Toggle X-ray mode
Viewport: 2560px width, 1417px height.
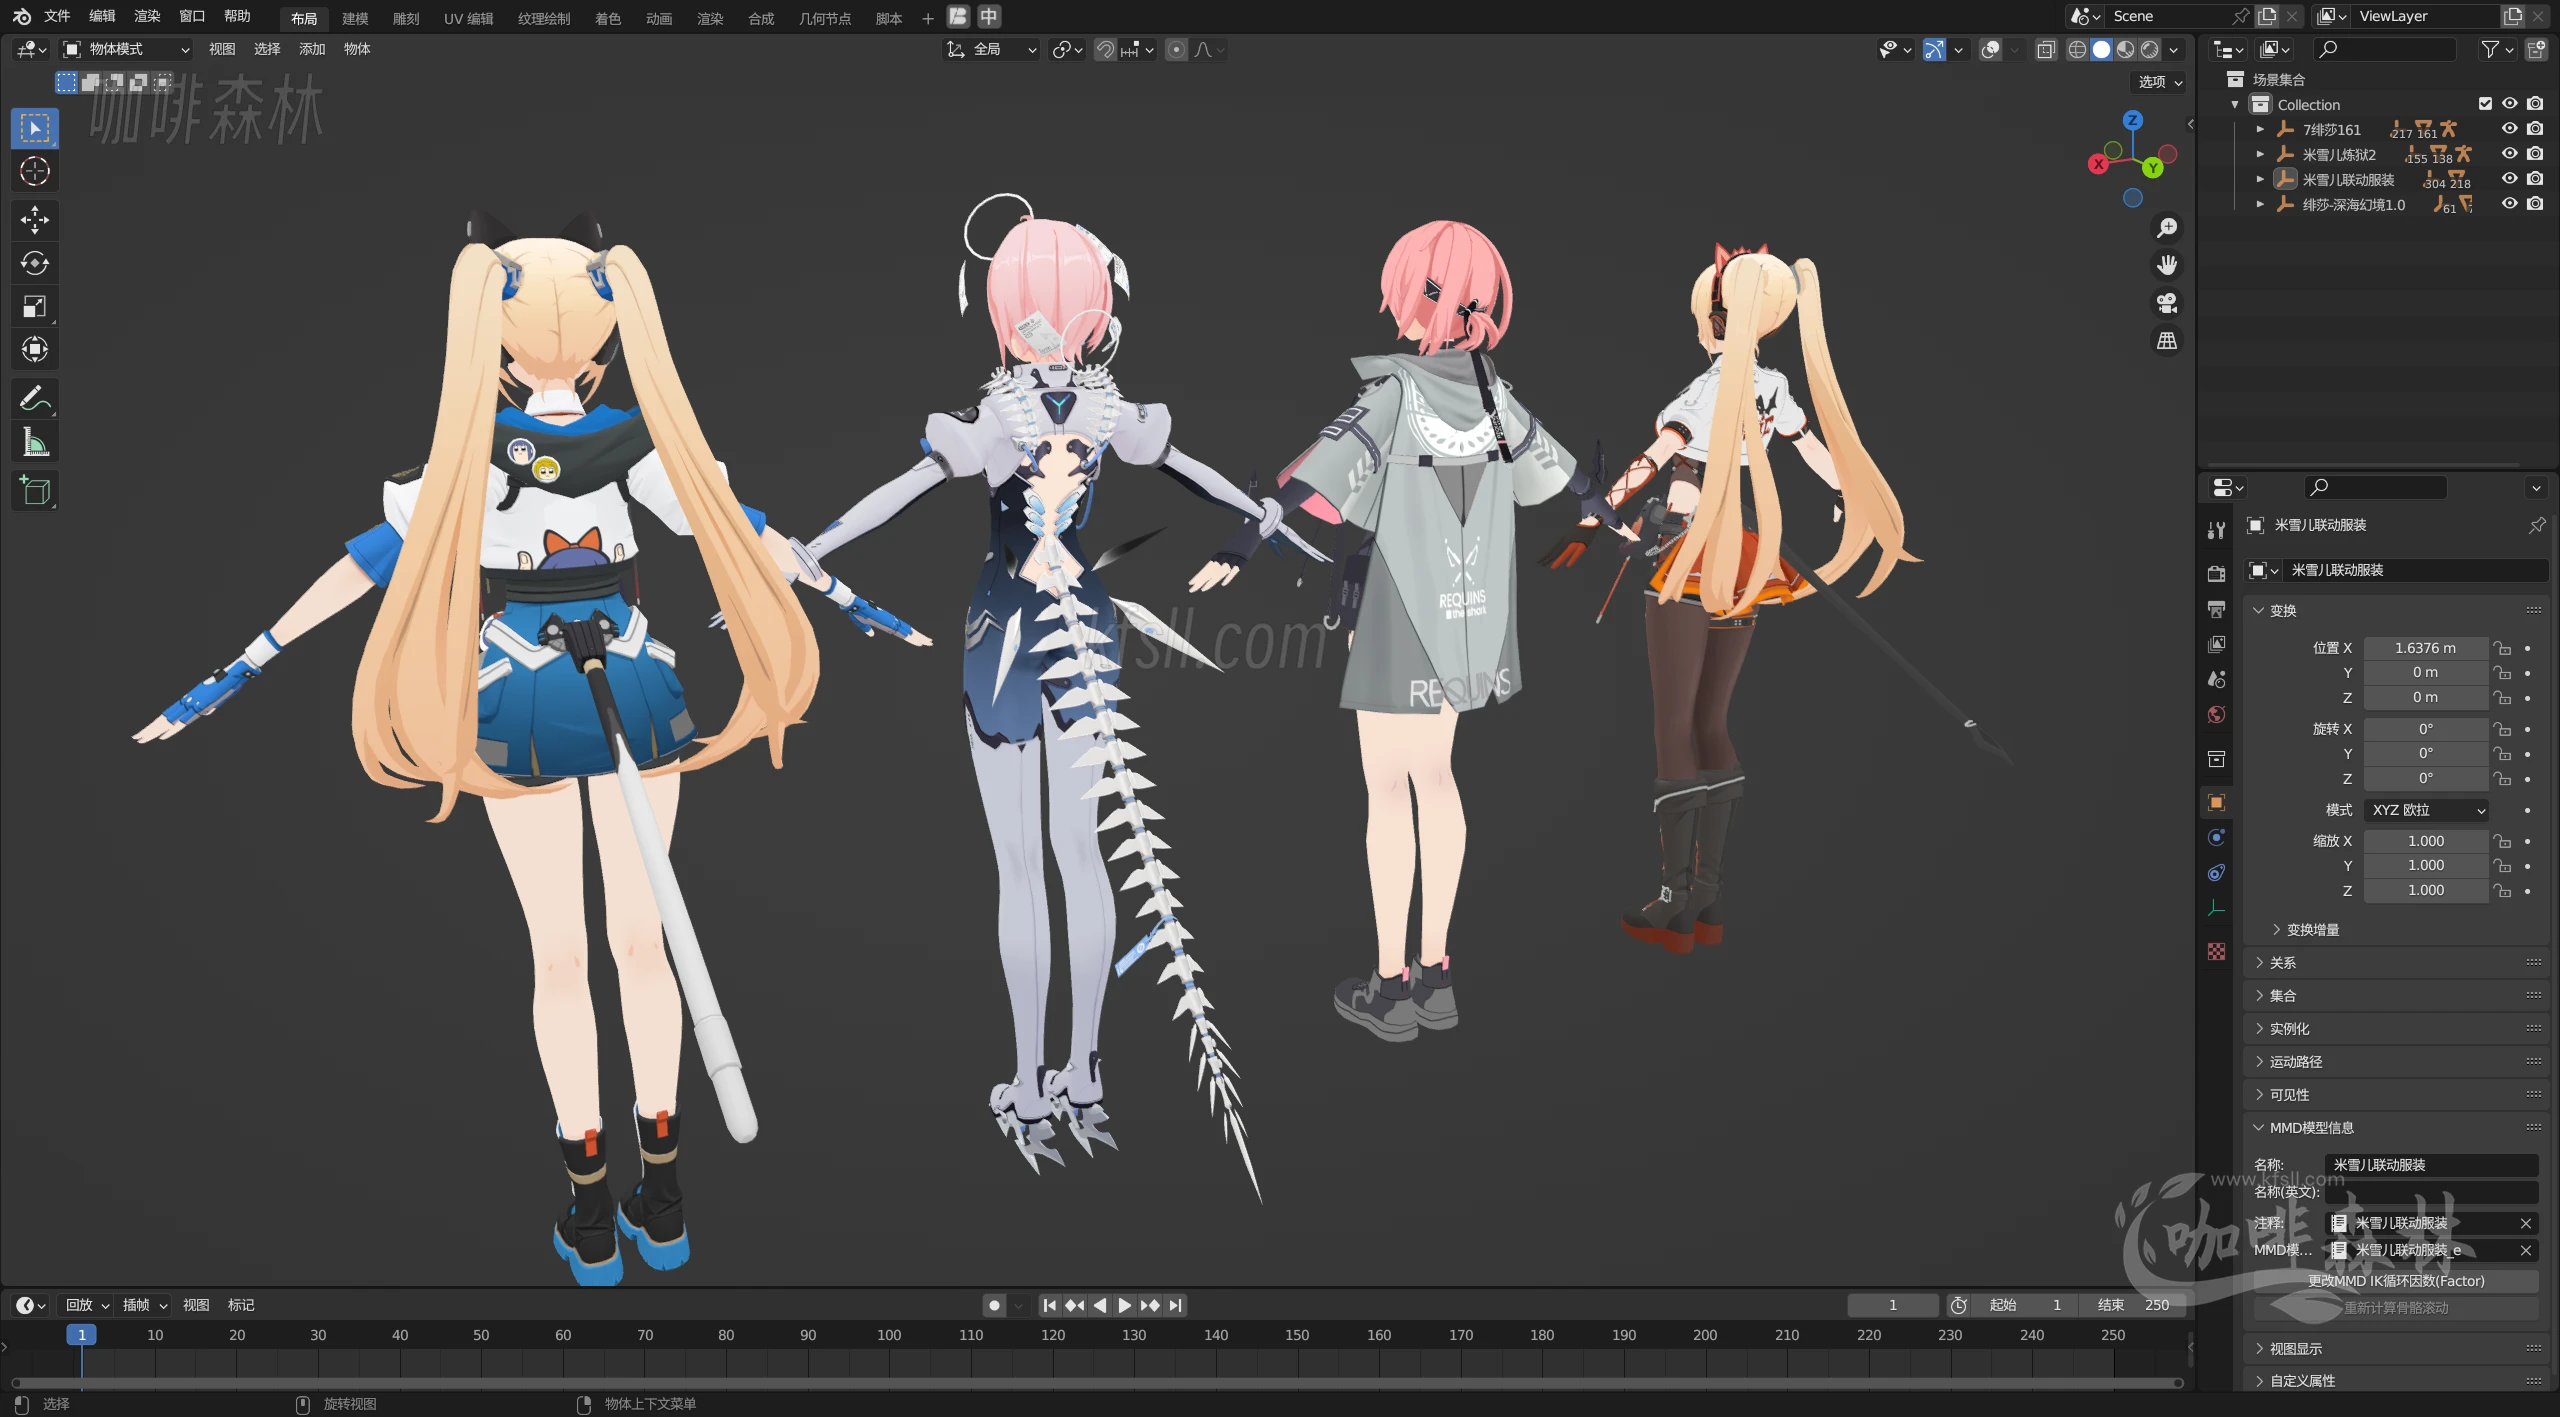click(x=2046, y=49)
